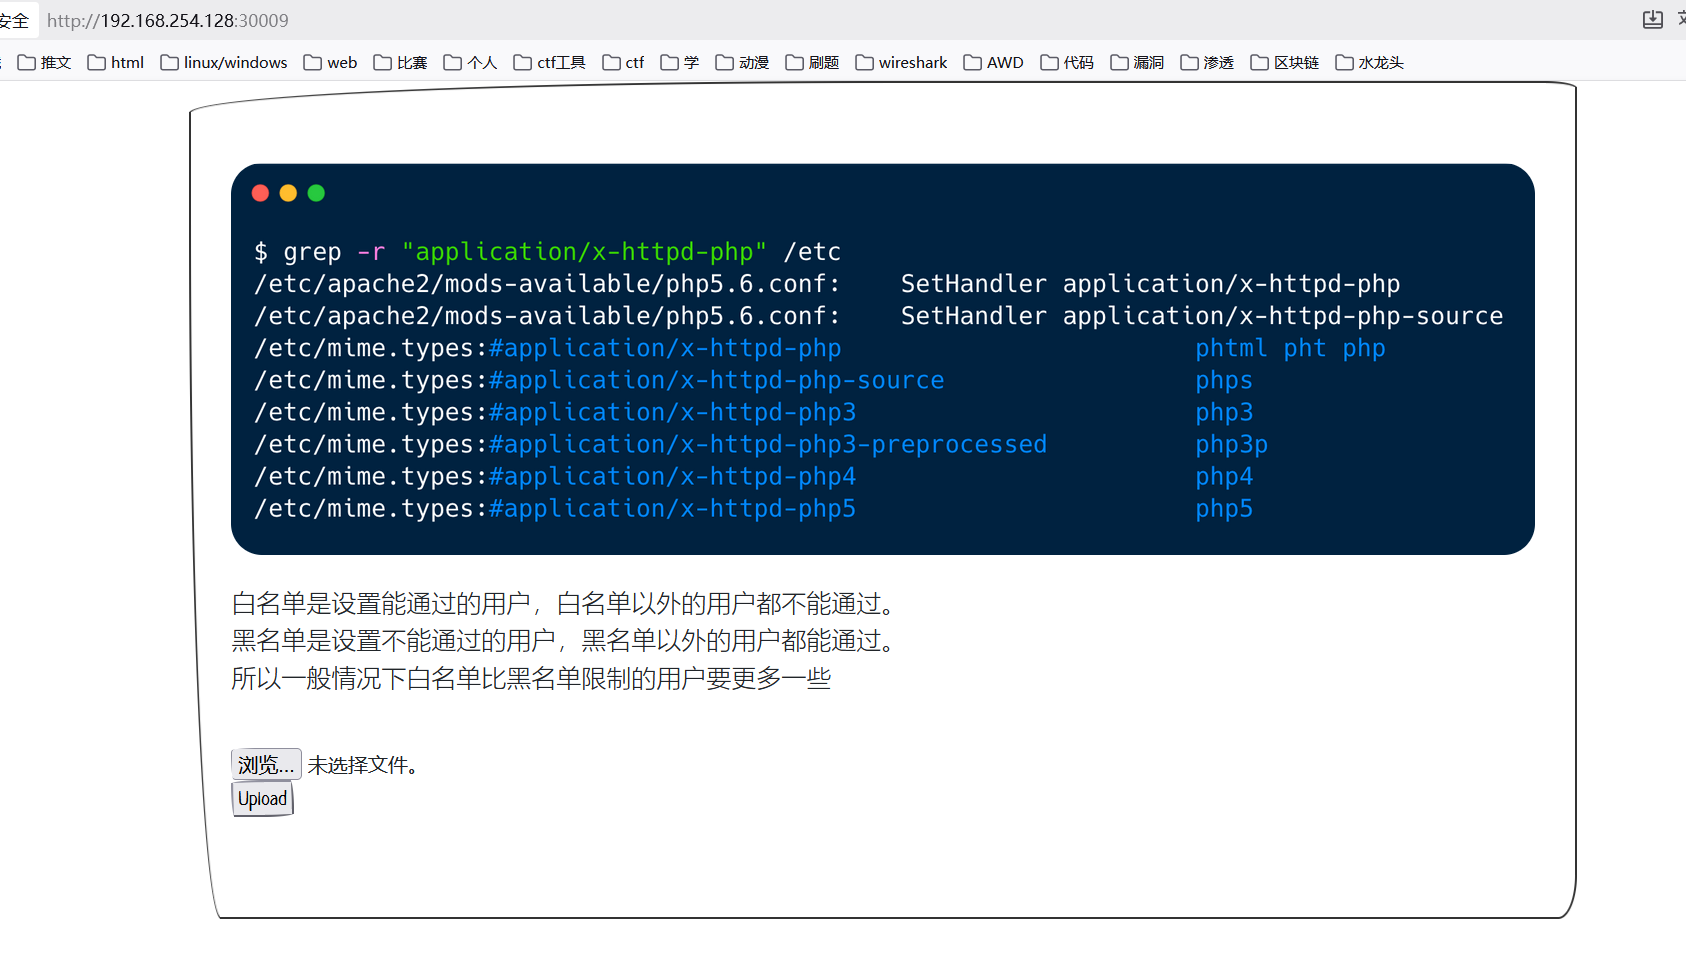Click 'SetHandler application/x-httpd-php-source' text
1686x961 pixels.
click(1202, 316)
